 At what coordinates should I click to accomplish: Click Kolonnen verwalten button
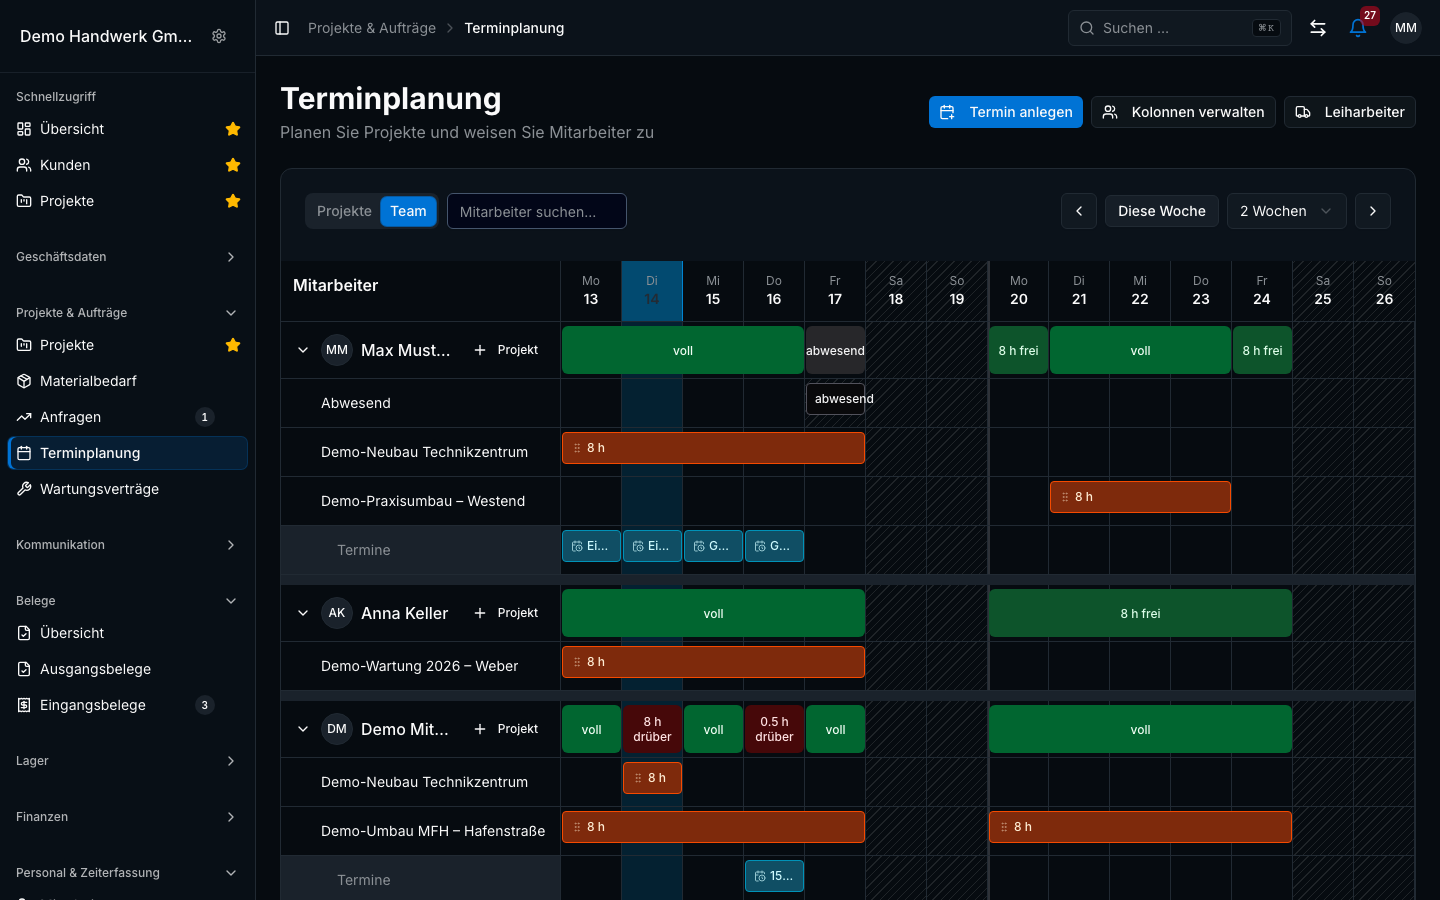[x=1183, y=112]
